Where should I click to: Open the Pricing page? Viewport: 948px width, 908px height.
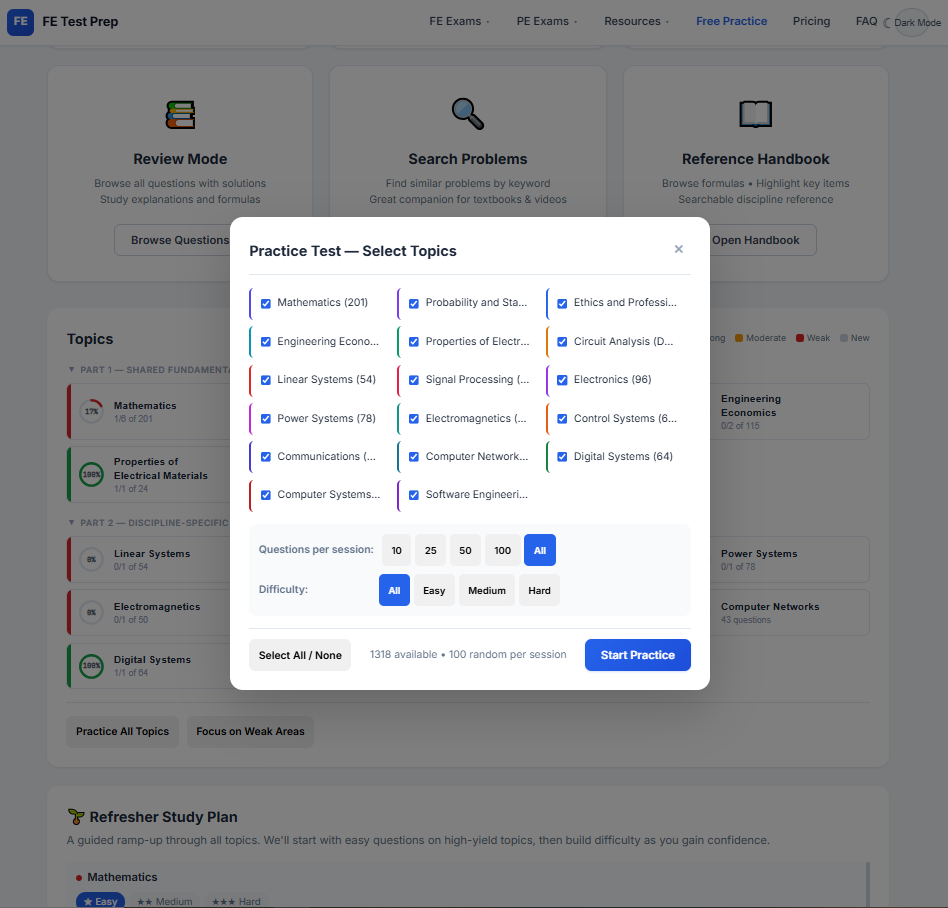pyautogui.click(x=811, y=21)
